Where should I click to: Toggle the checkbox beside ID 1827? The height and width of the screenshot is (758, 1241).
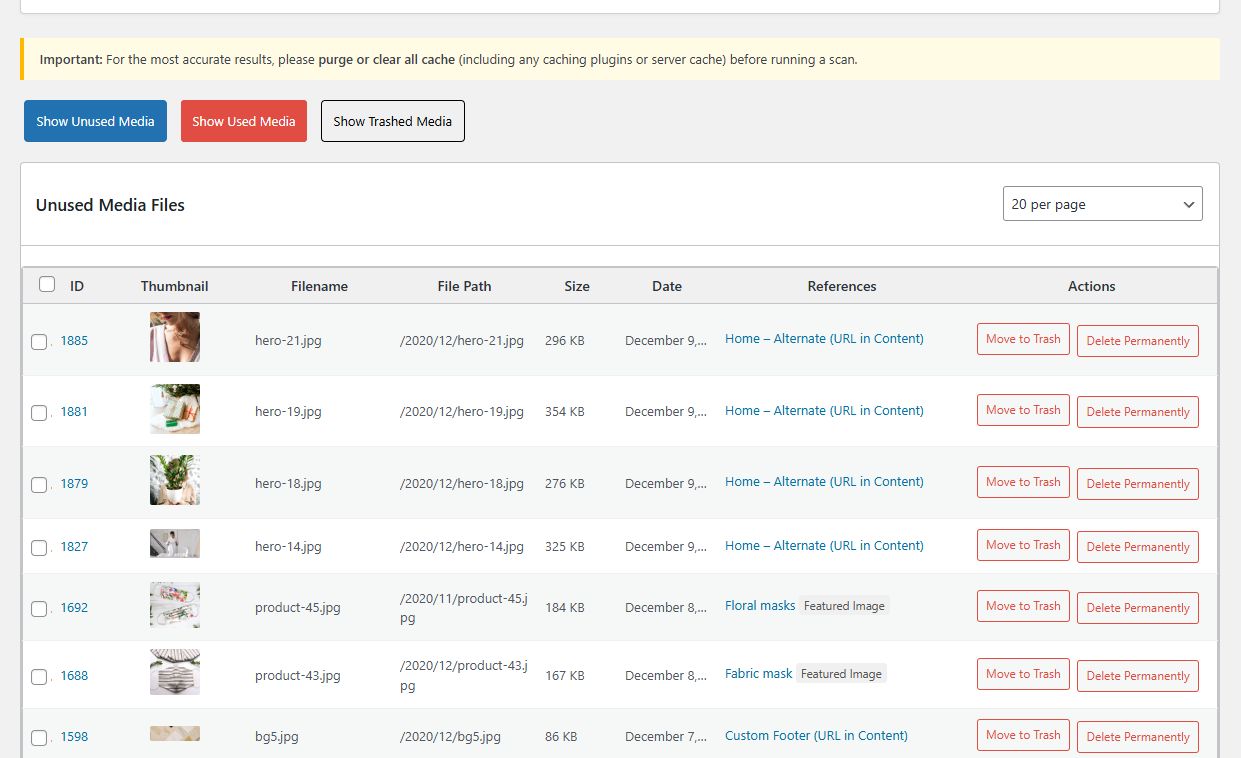tap(39, 548)
